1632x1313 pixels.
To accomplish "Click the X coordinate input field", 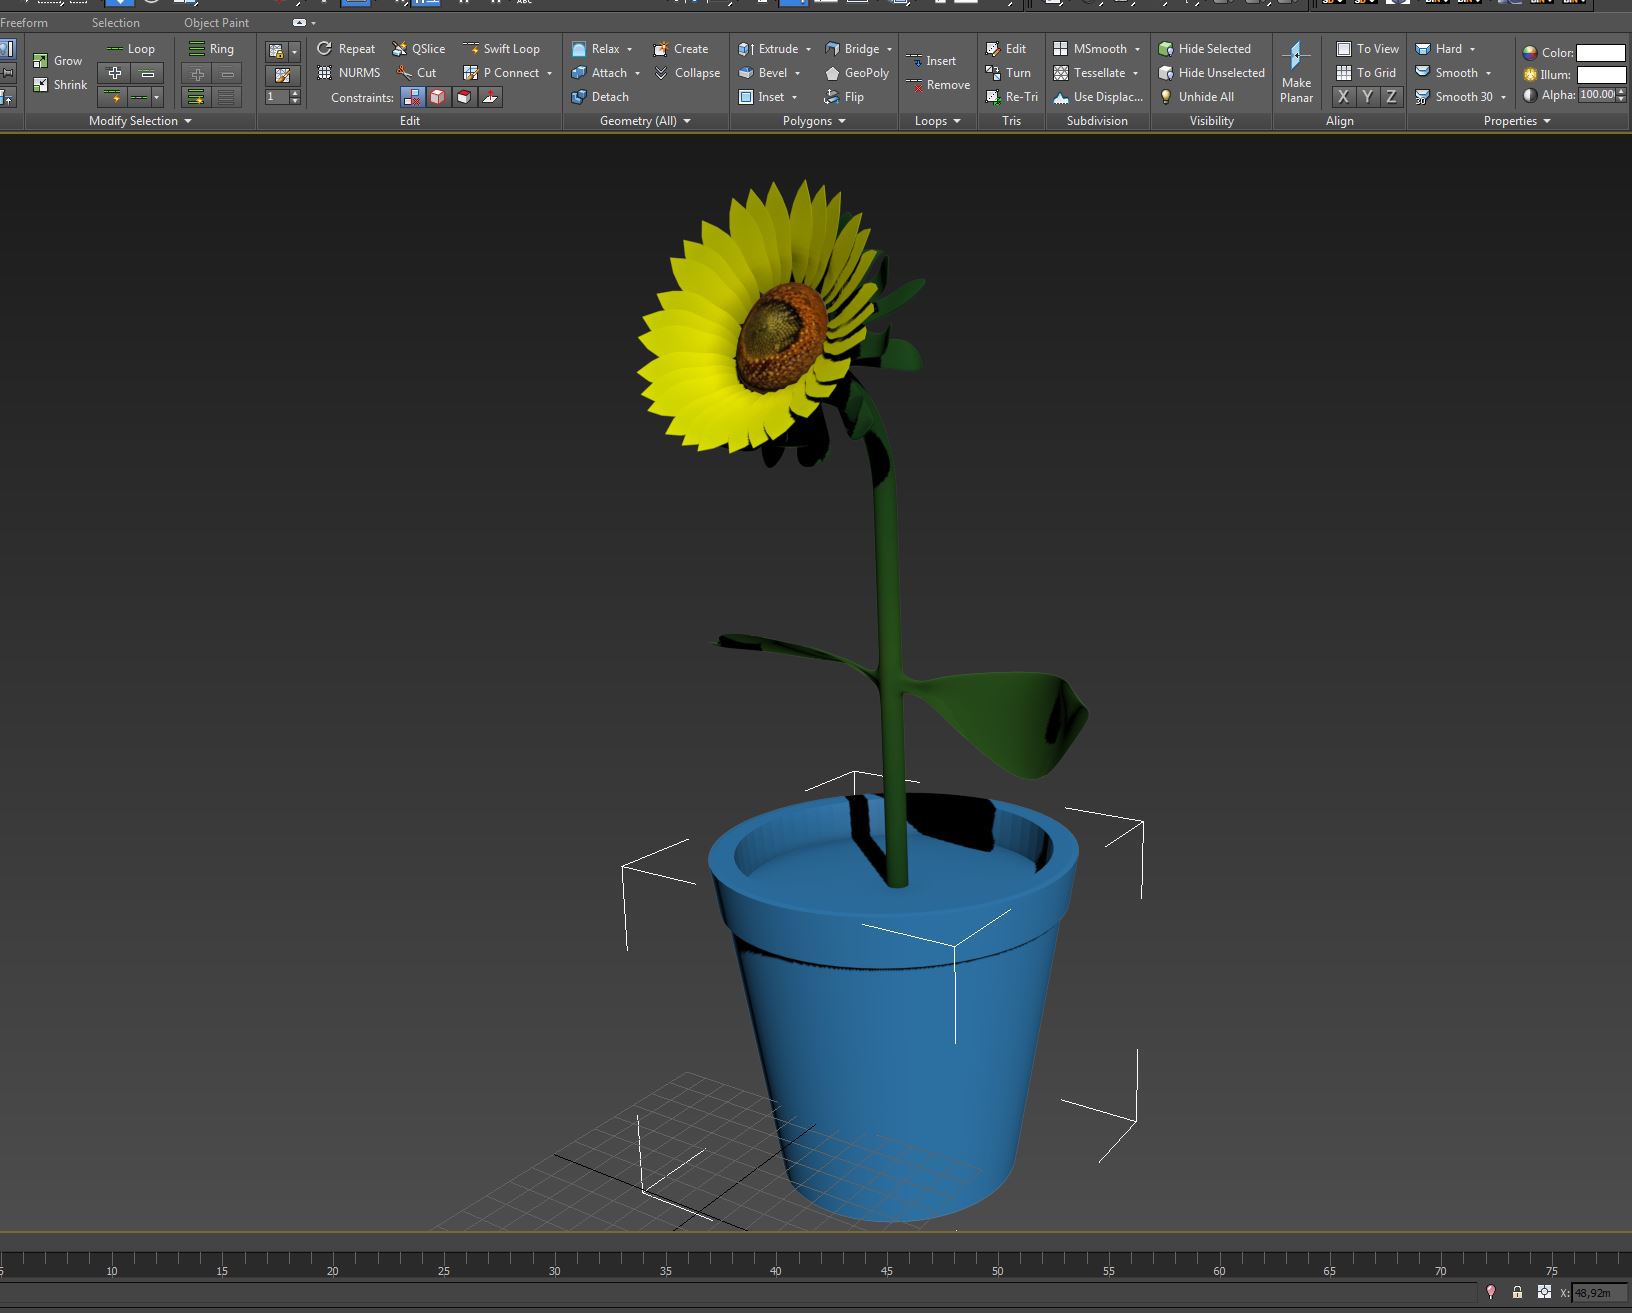I will (1598, 1293).
